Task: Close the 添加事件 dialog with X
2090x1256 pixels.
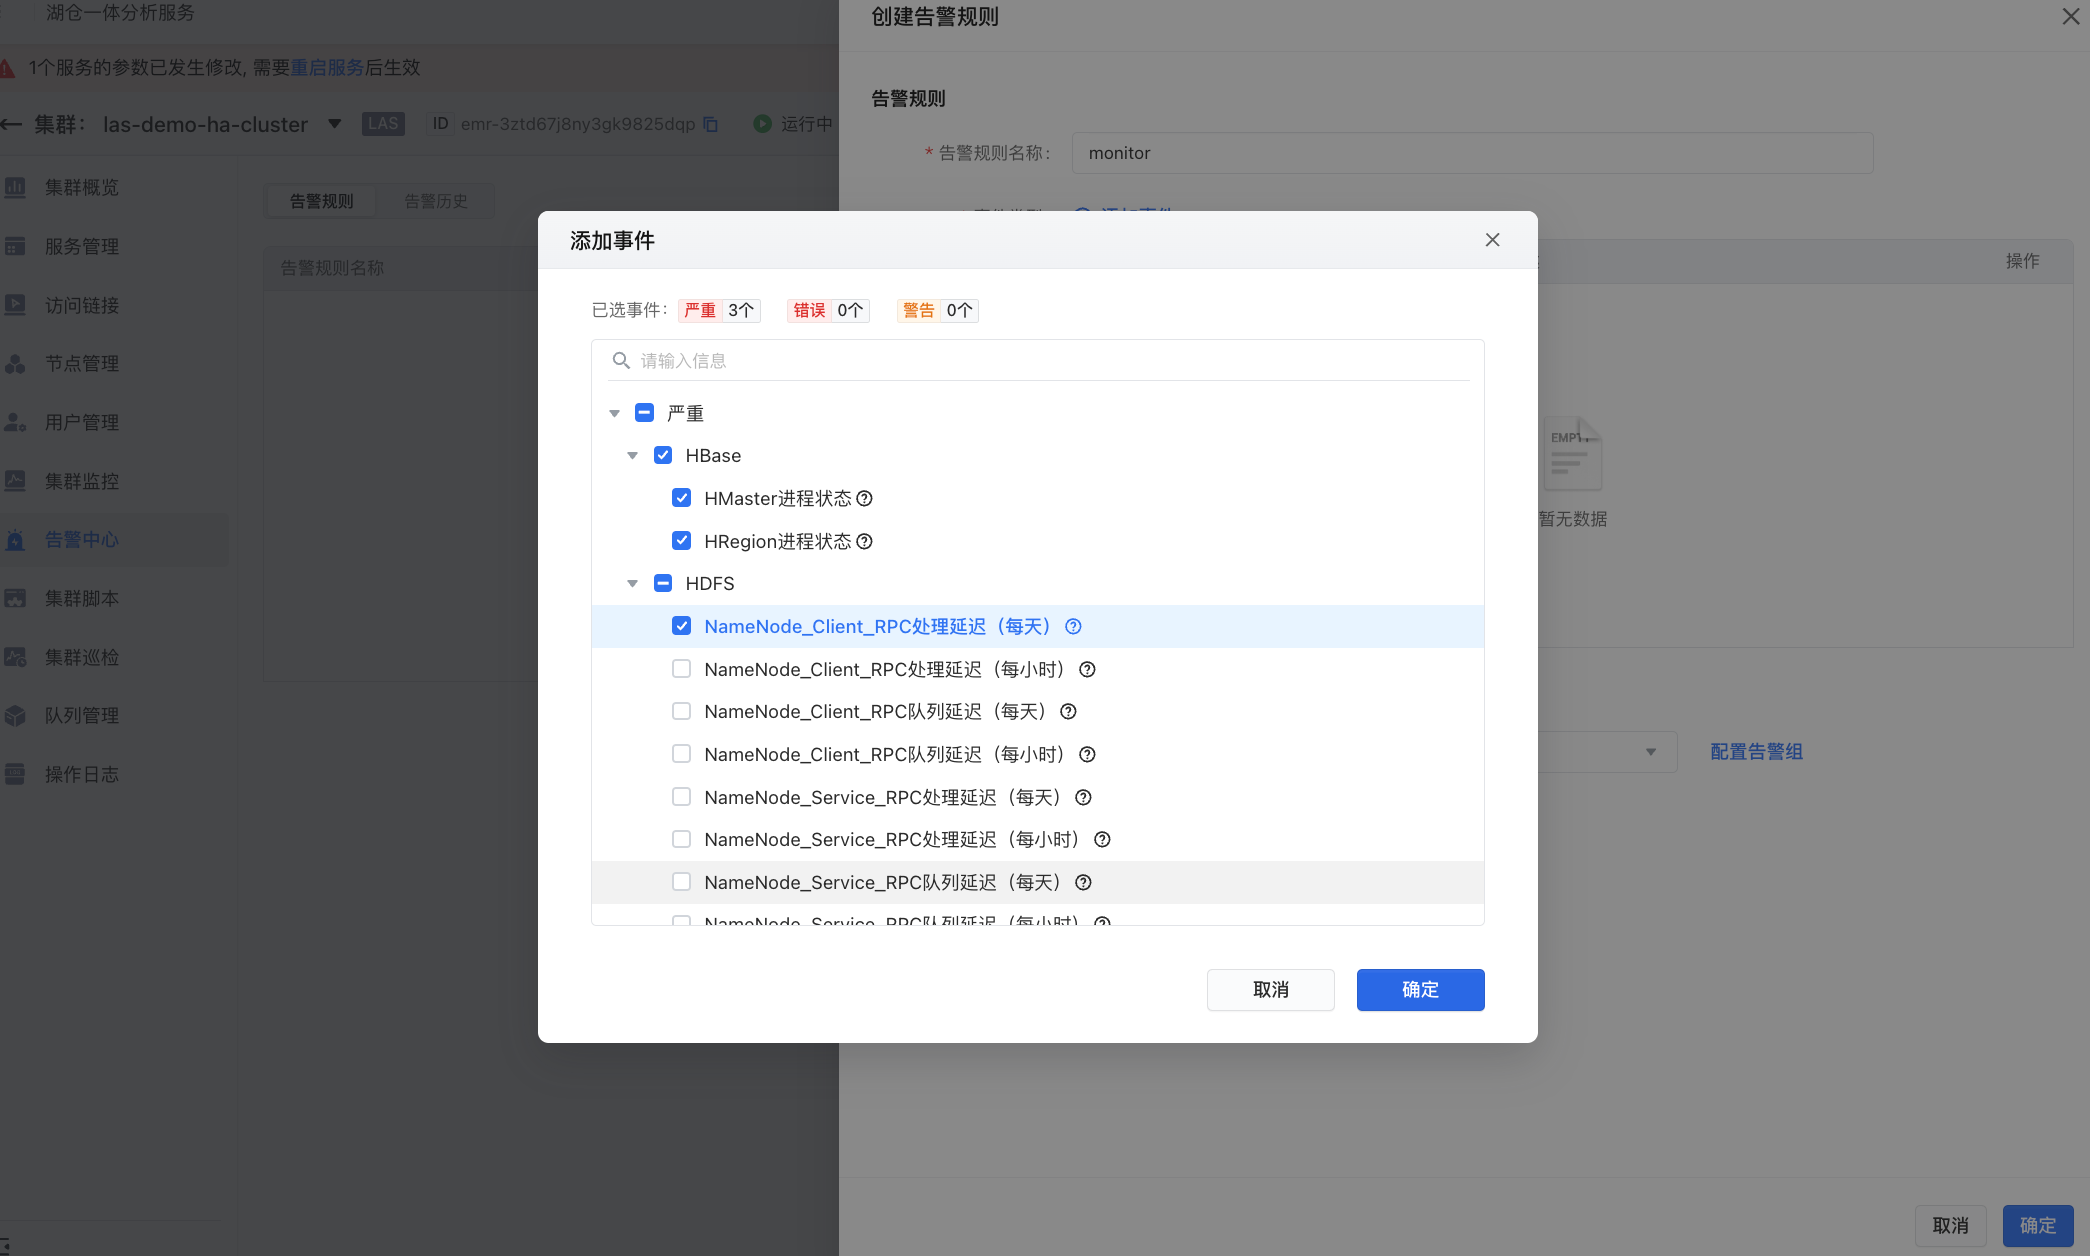Action: tap(1492, 239)
